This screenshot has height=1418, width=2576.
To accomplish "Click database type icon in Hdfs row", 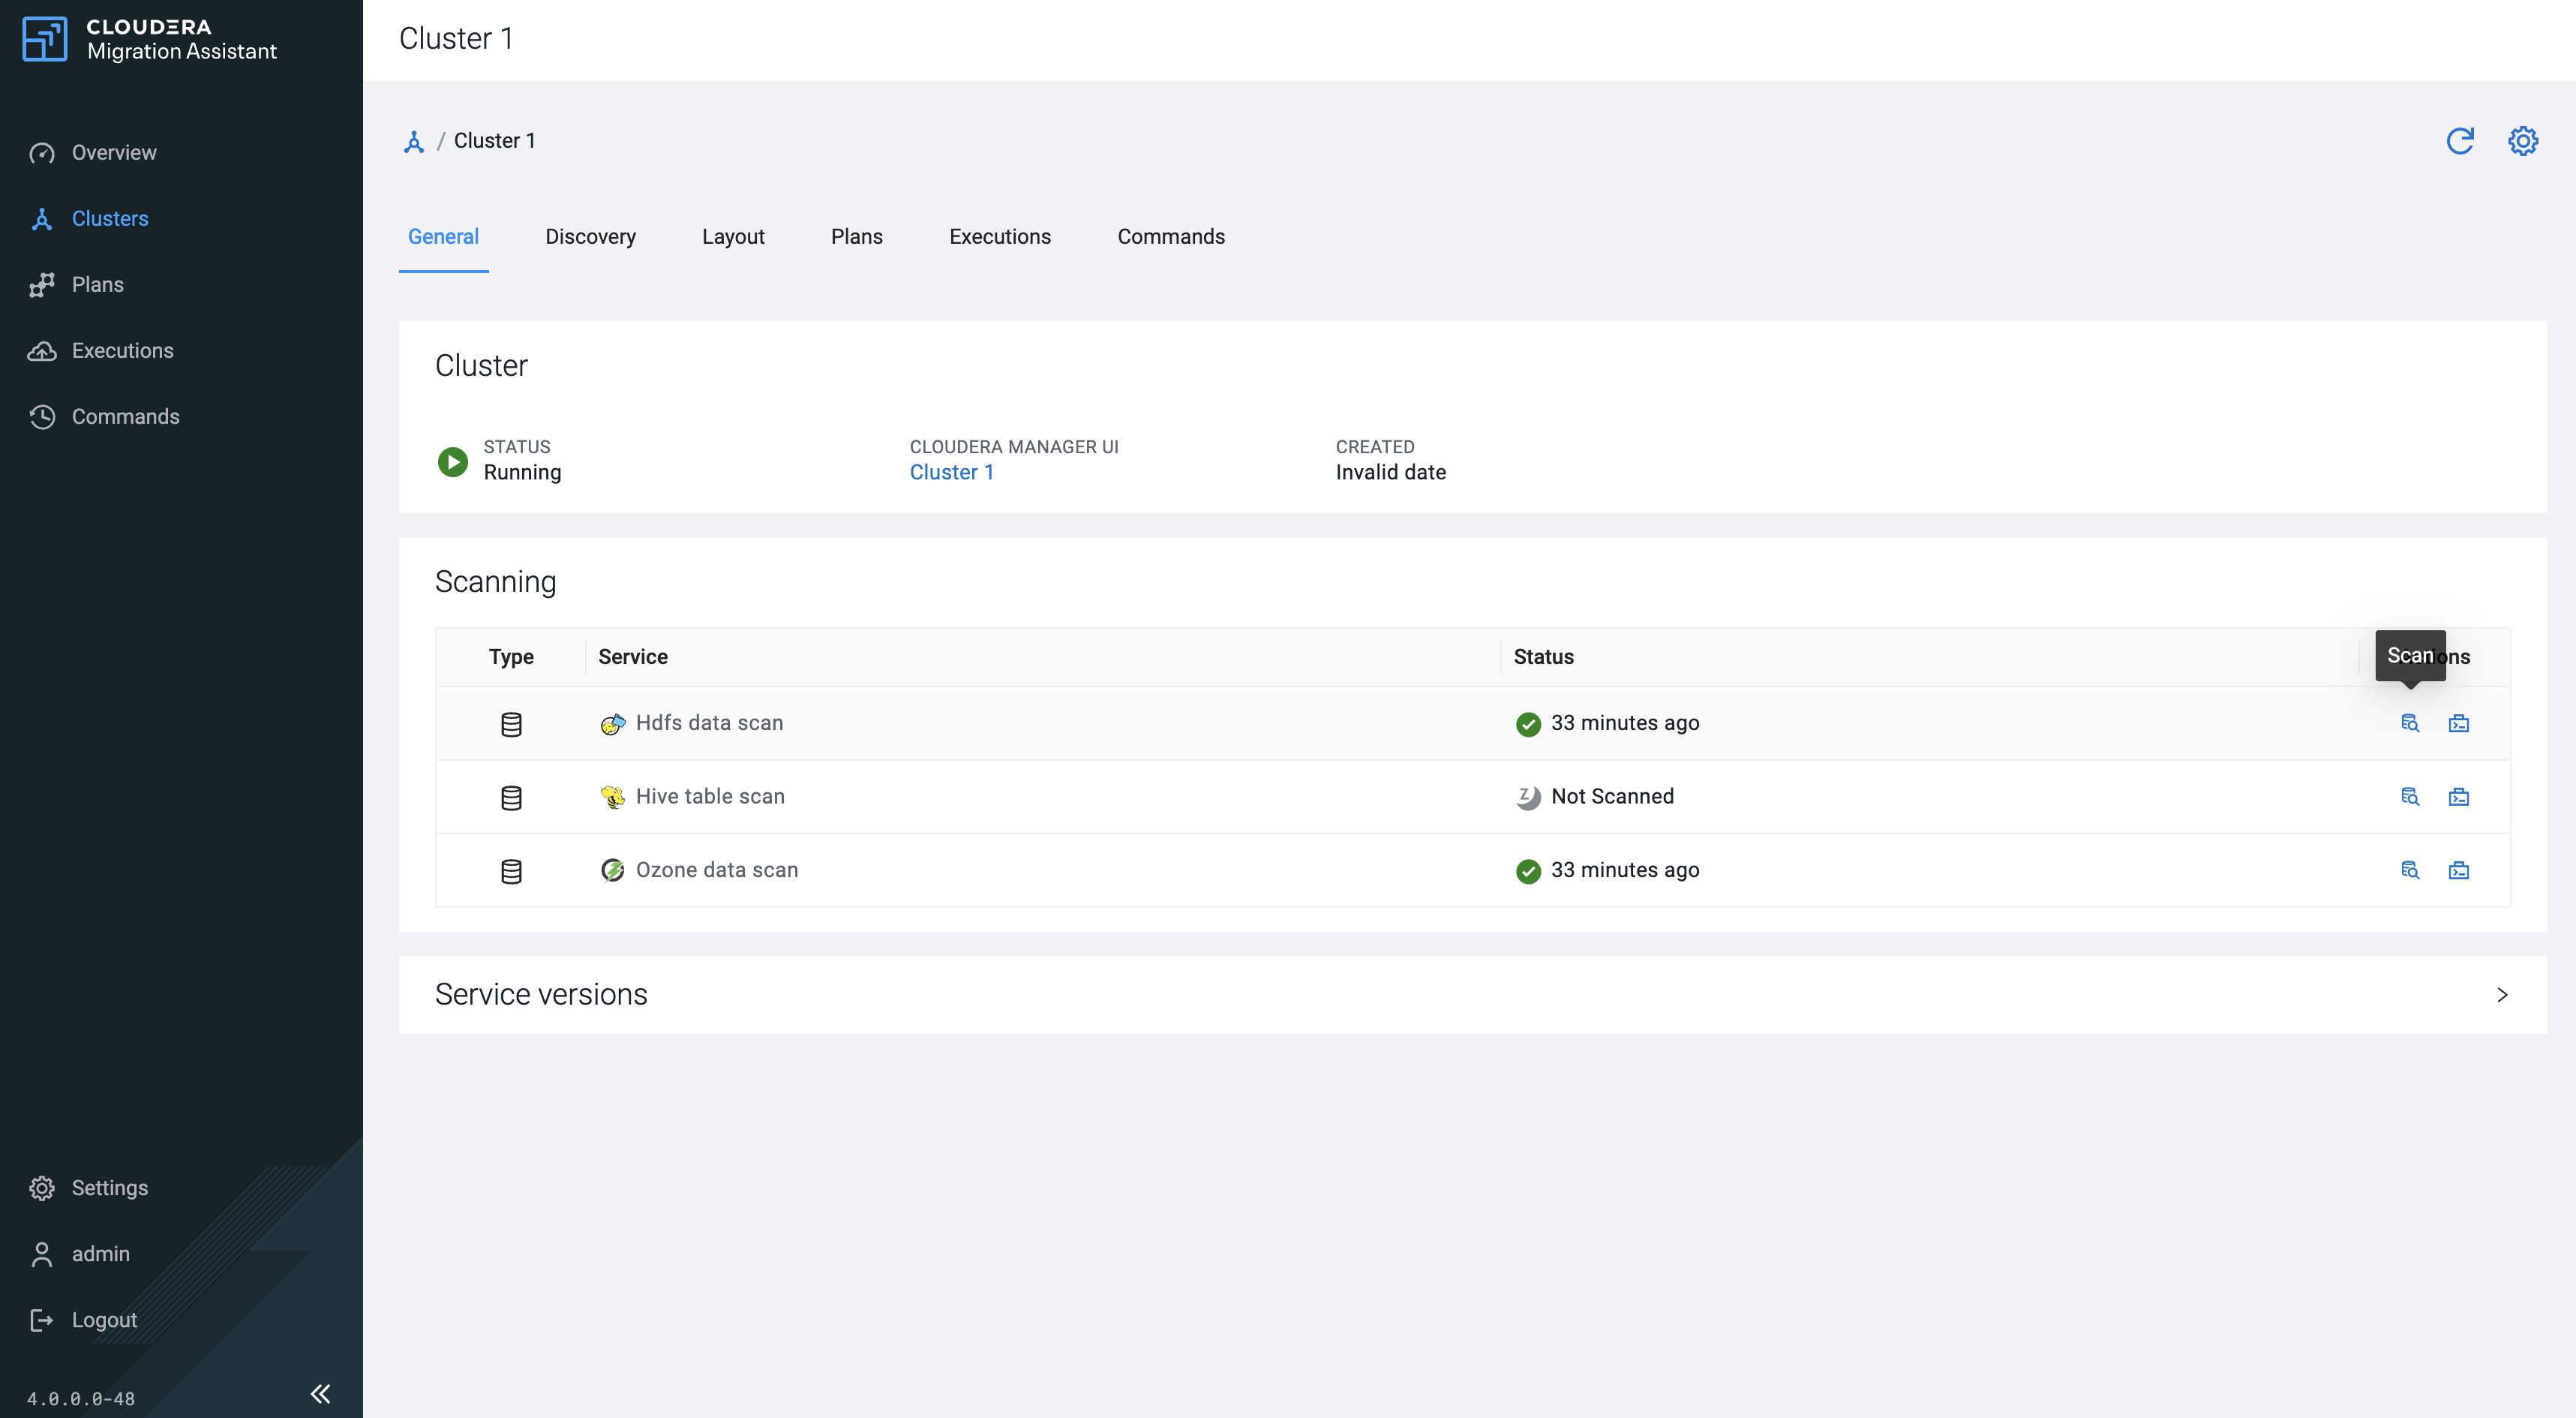I will [511, 724].
